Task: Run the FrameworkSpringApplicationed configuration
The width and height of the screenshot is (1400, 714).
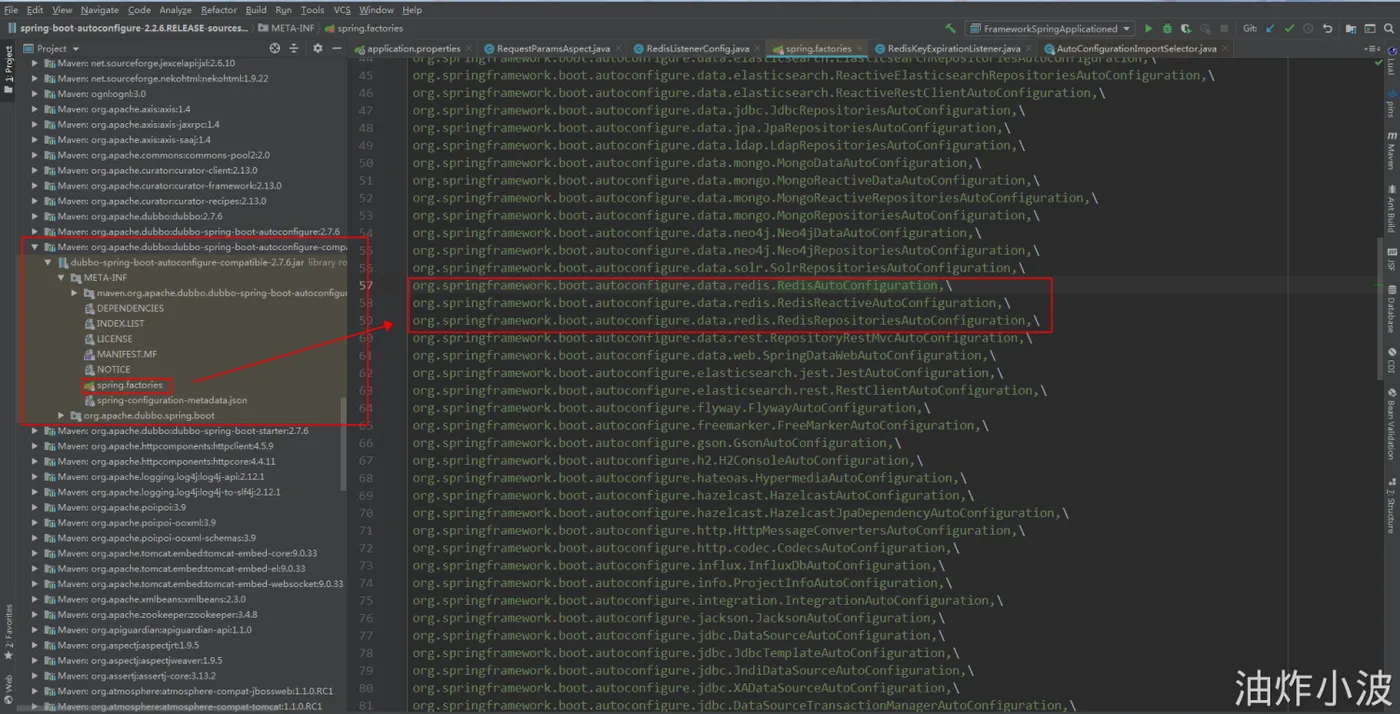Action: pyautogui.click(x=1148, y=28)
